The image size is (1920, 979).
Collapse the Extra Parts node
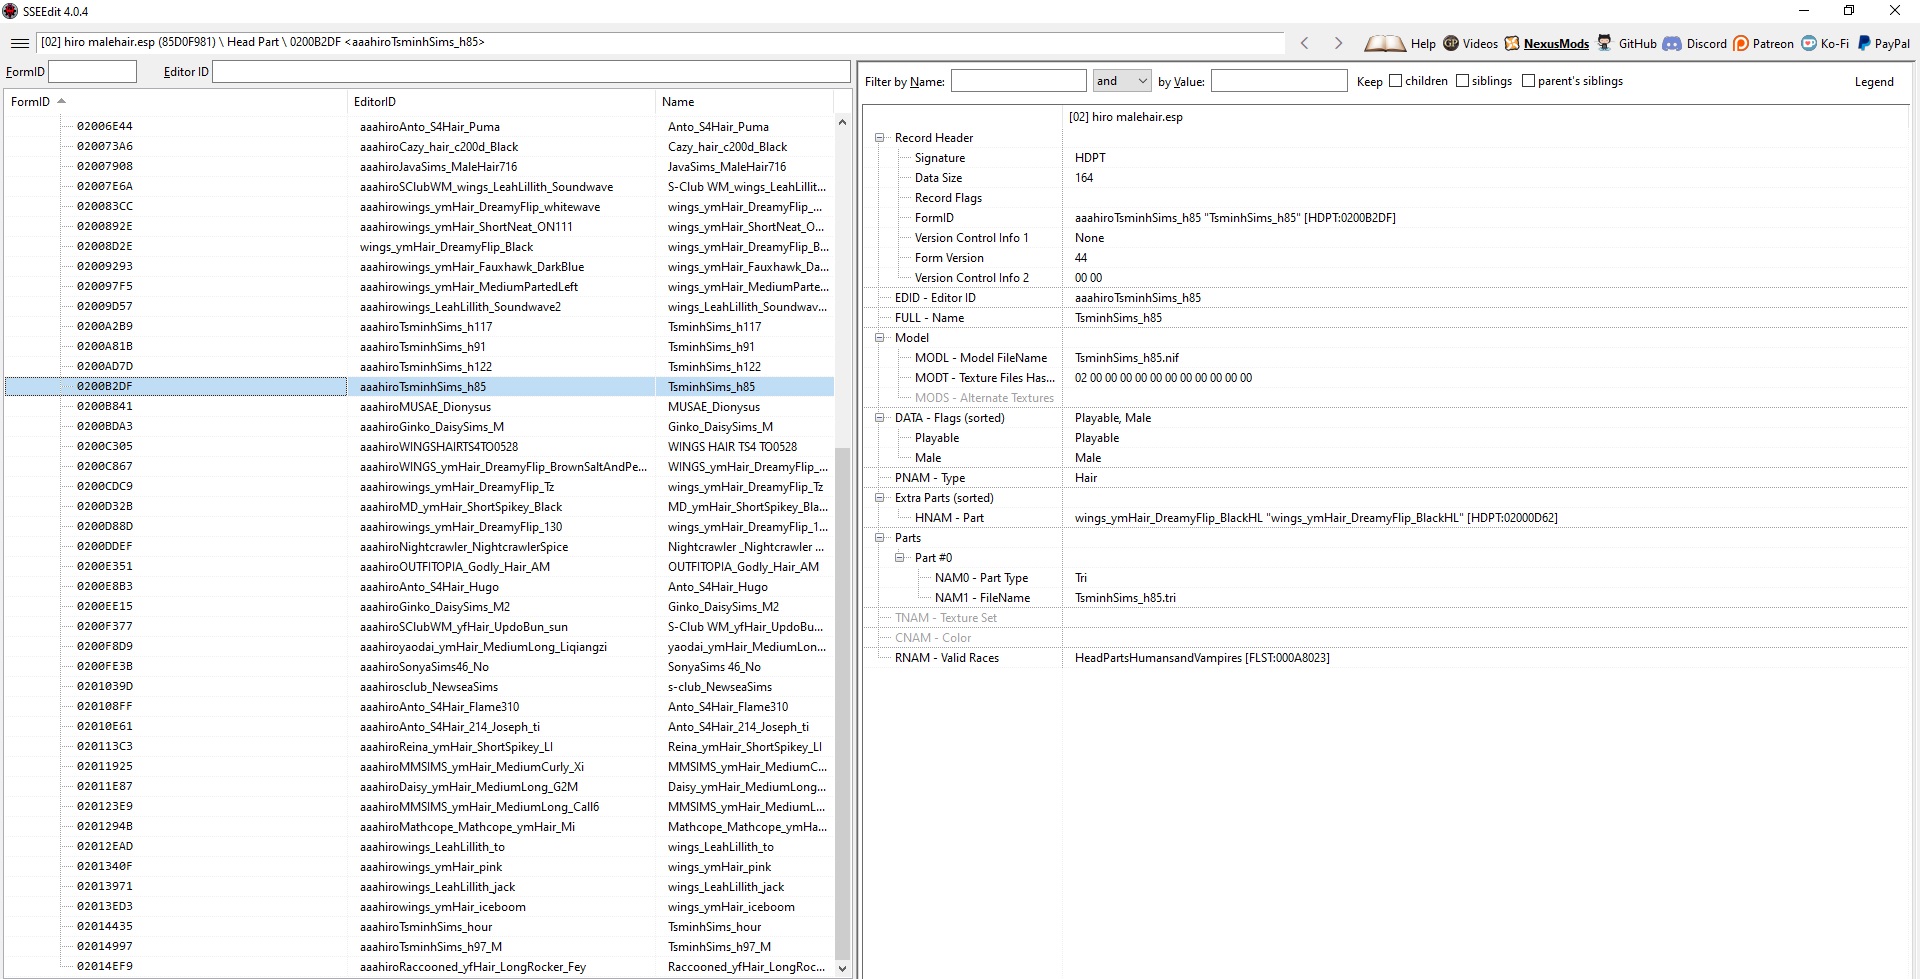pos(880,498)
